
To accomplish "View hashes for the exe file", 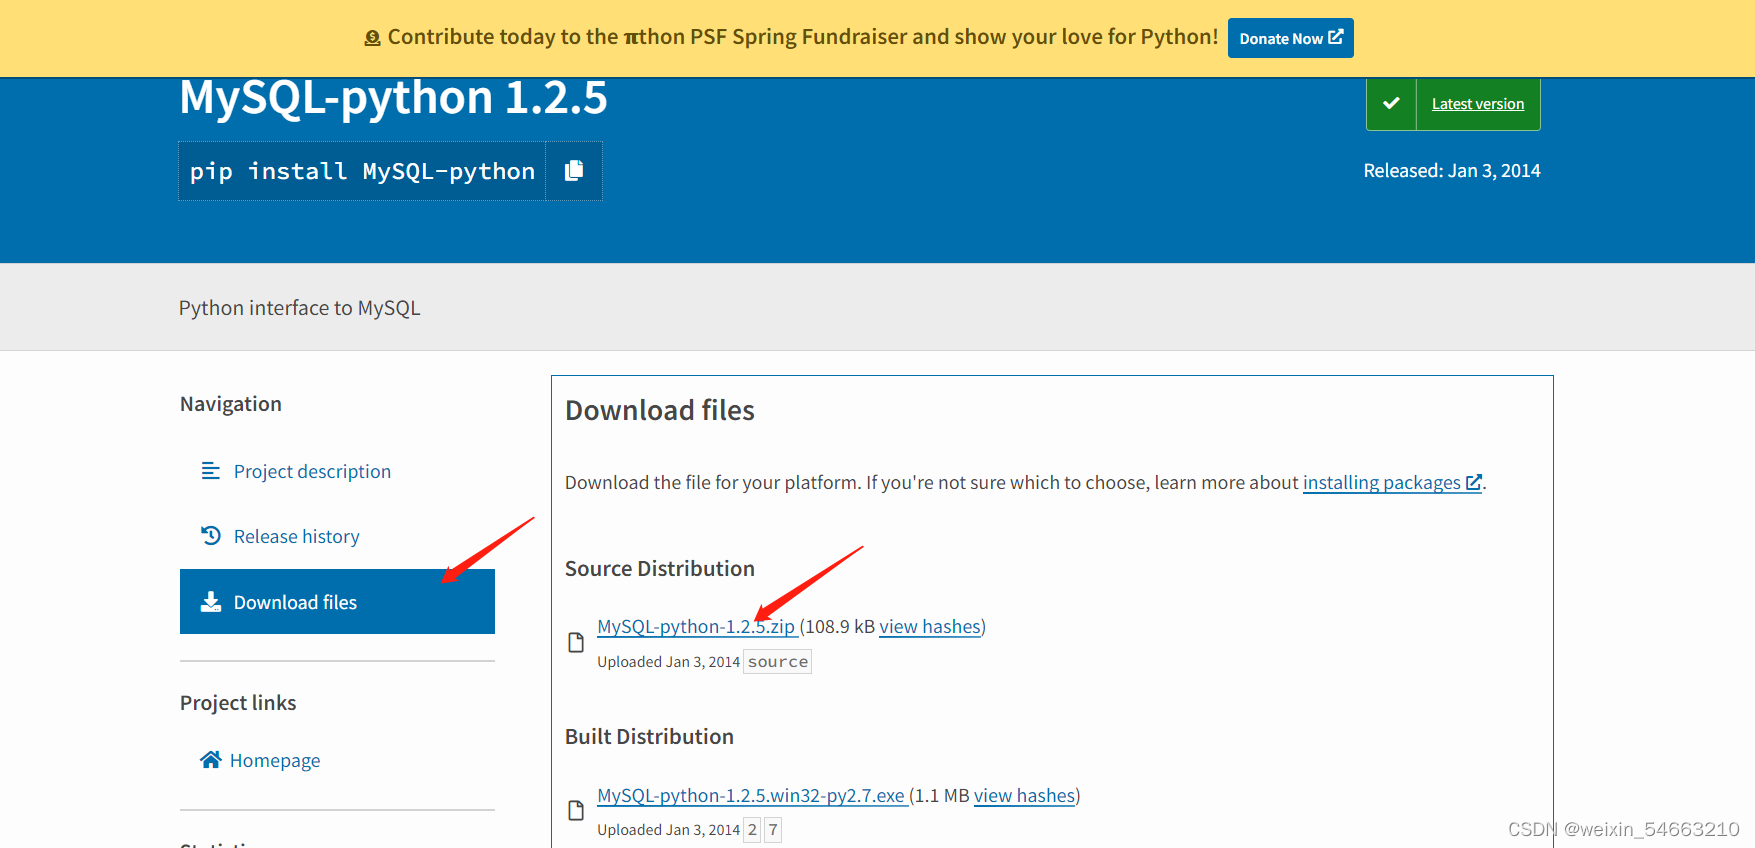I will click(1024, 796).
